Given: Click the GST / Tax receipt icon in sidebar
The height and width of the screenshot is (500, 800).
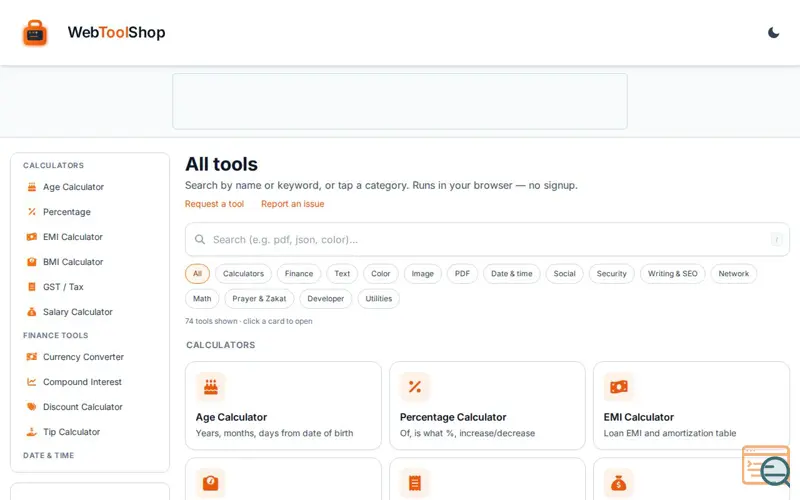Looking at the screenshot, I should point(32,287).
